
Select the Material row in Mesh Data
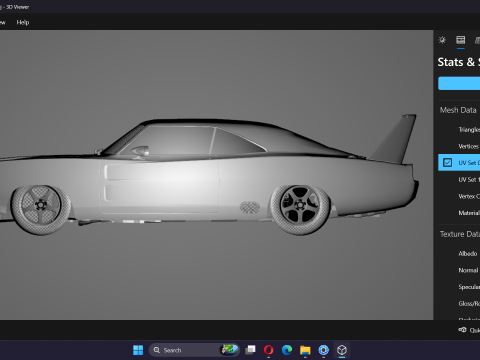tap(459, 213)
